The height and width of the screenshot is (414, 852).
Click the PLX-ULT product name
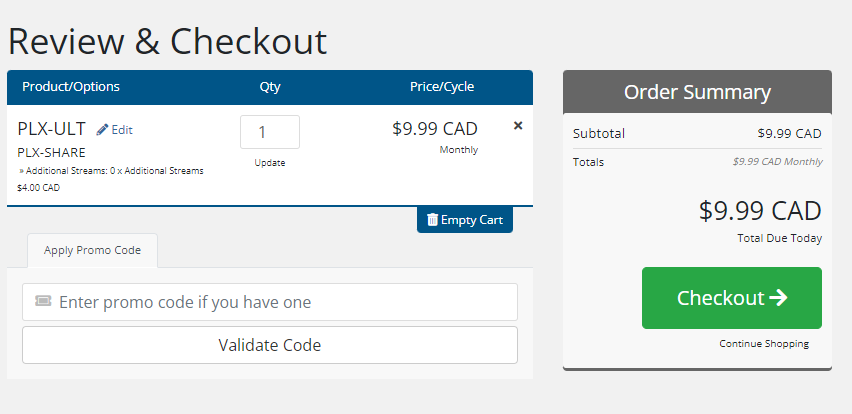(52, 129)
